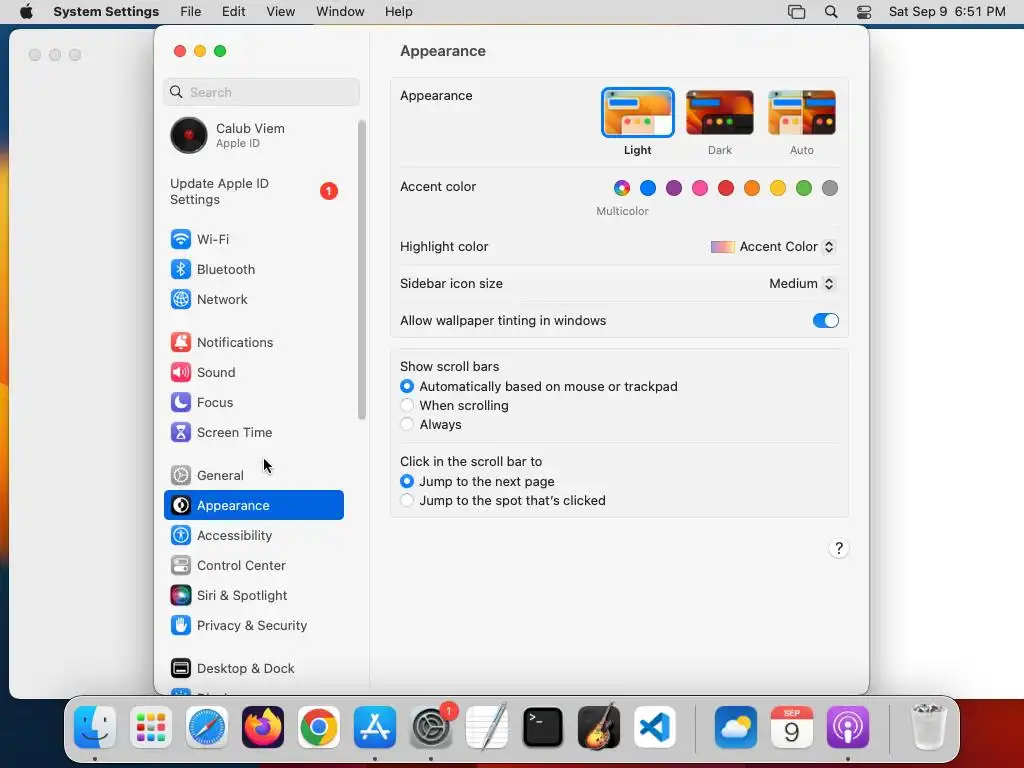This screenshot has width=1024, height=768.
Task: Toggle Allow wallpaper tinting in windows
Action: [825, 321]
